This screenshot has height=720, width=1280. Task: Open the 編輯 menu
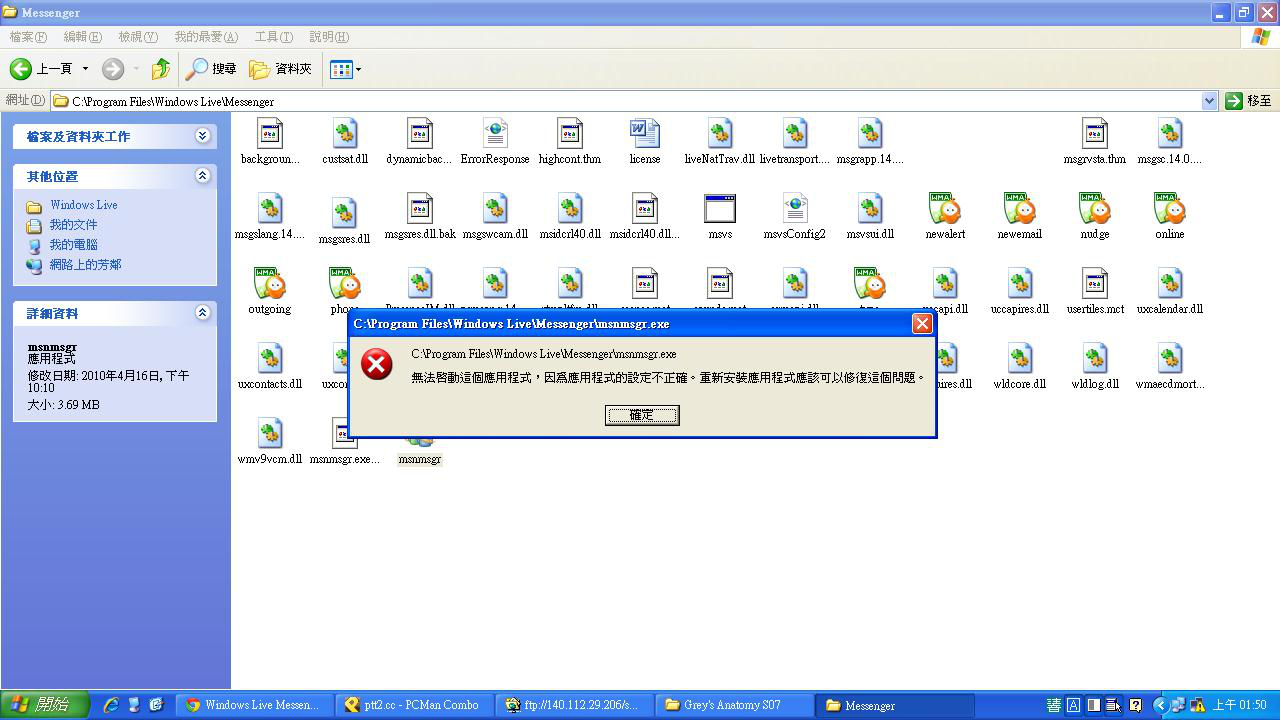(82, 37)
